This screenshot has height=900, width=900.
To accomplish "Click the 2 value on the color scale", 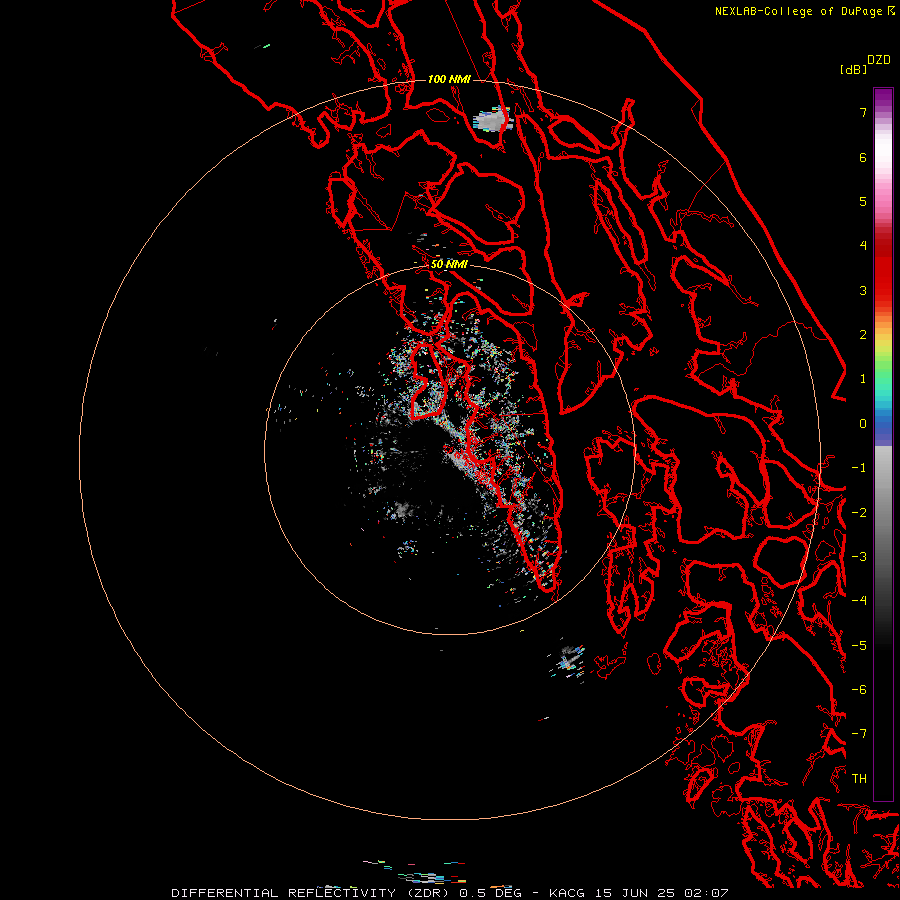I will click(x=863, y=335).
